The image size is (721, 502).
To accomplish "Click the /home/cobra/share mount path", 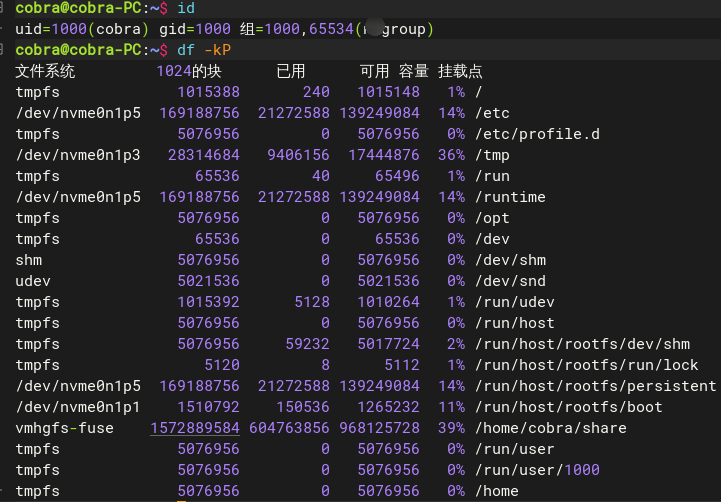I will (x=551, y=428).
